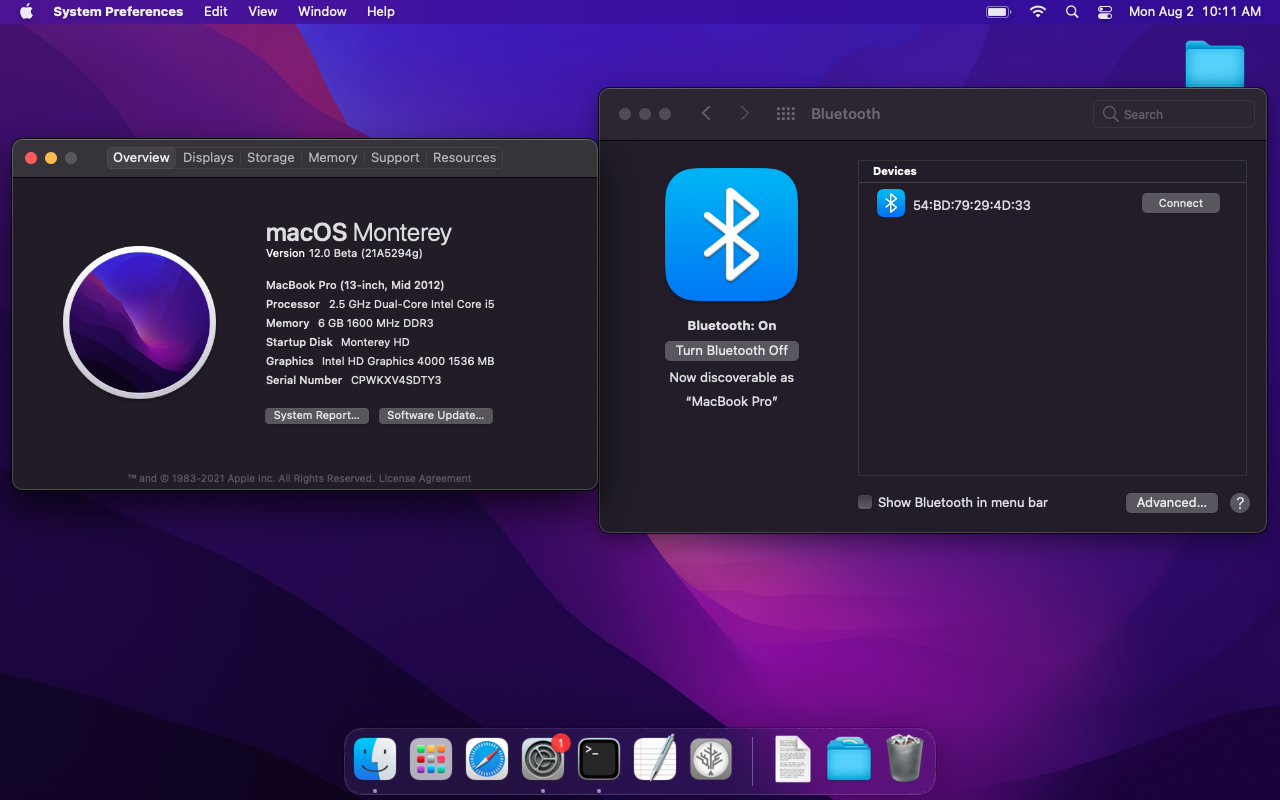This screenshot has height=800, width=1280.
Task: Open System Preferences menu
Action: tap(118, 12)
